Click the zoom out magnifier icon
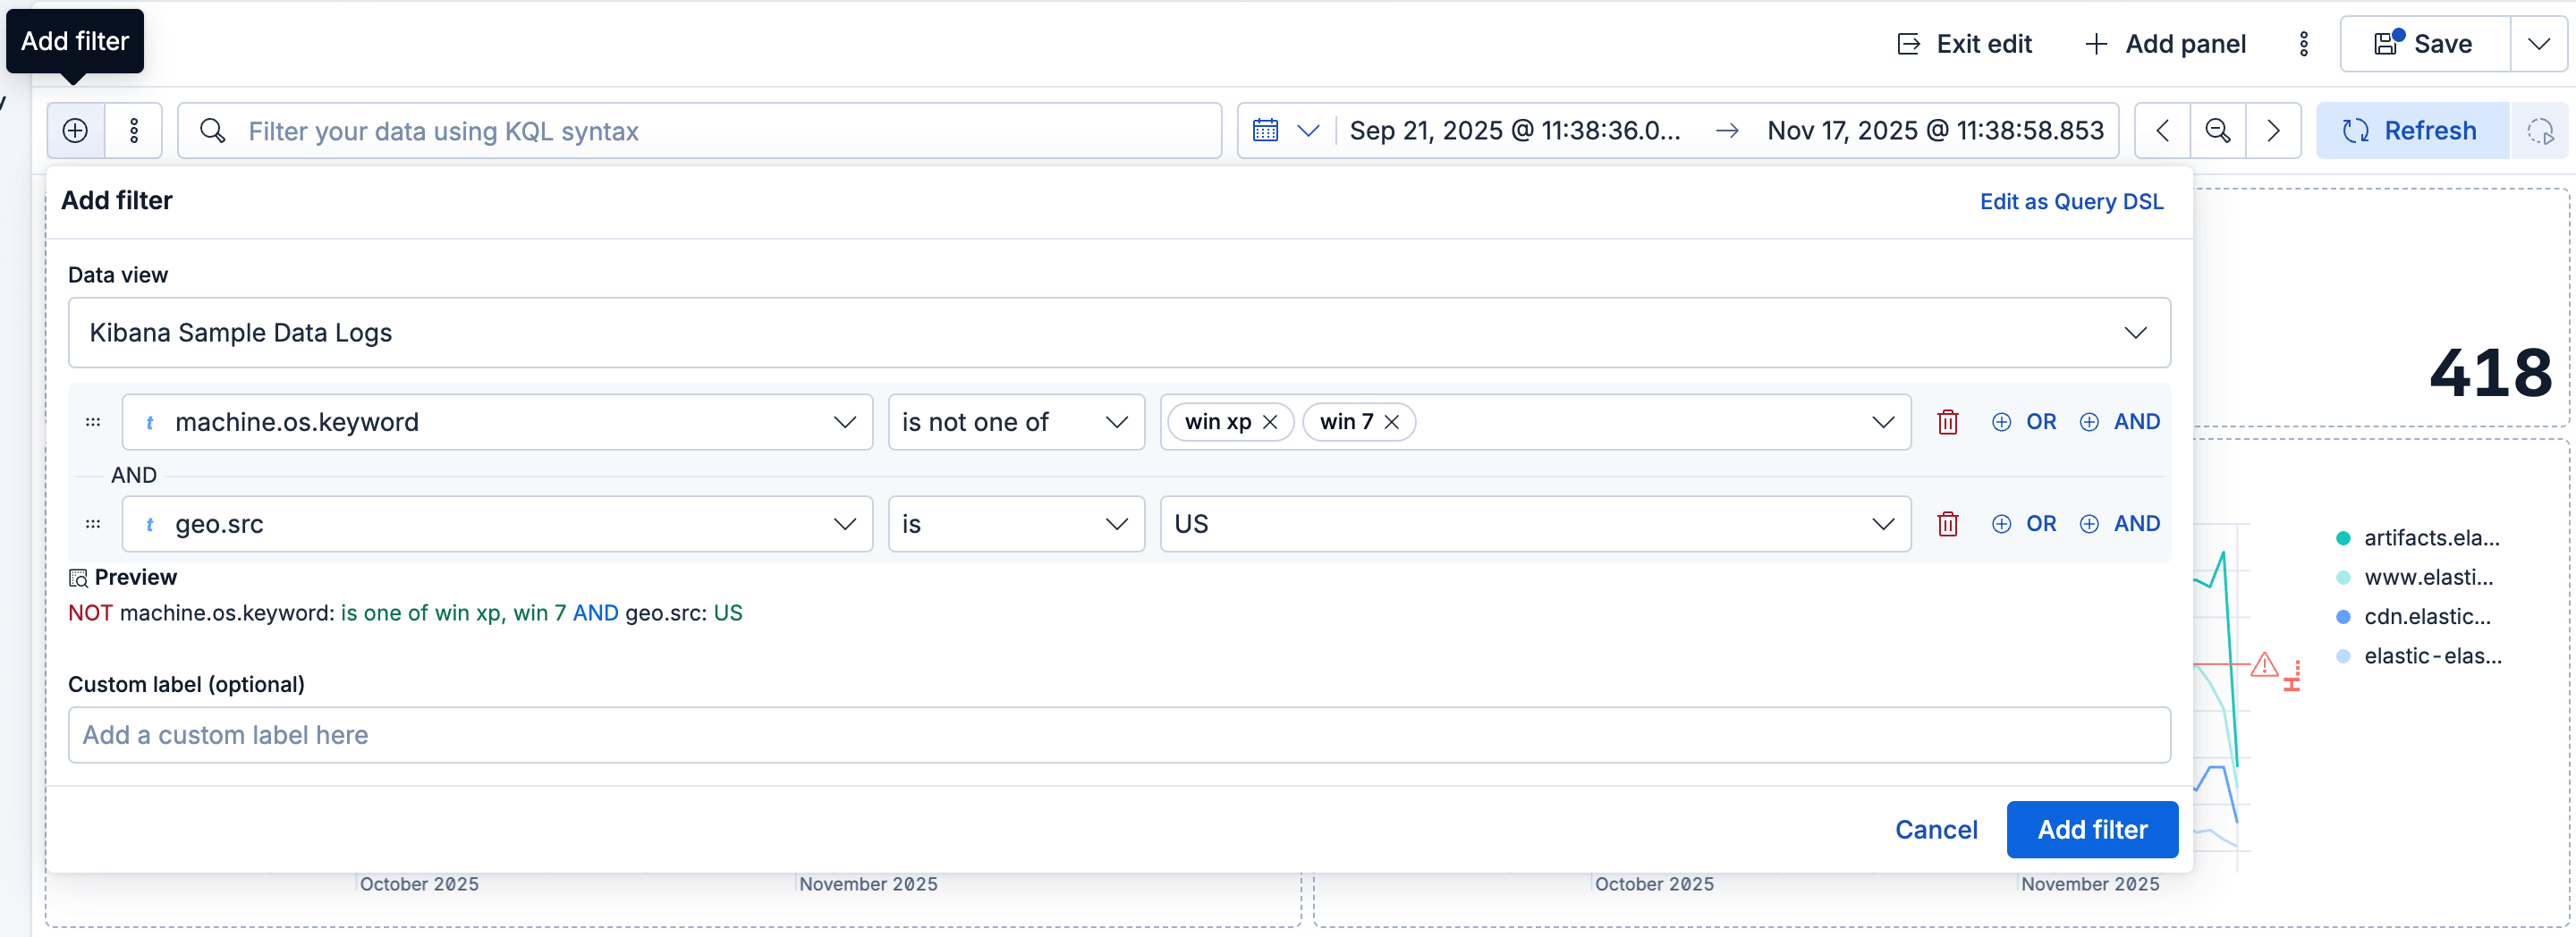 [x=2218, y=130]
